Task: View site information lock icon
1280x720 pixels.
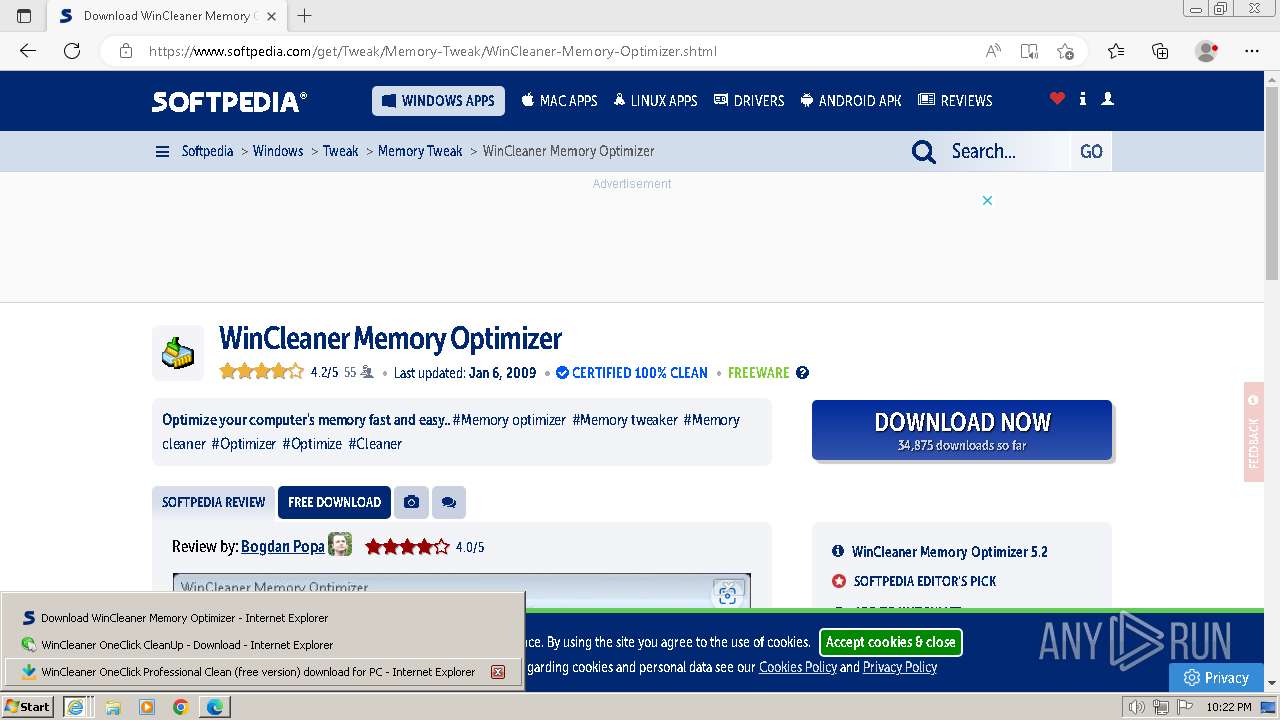Action: tap(126, 51)
